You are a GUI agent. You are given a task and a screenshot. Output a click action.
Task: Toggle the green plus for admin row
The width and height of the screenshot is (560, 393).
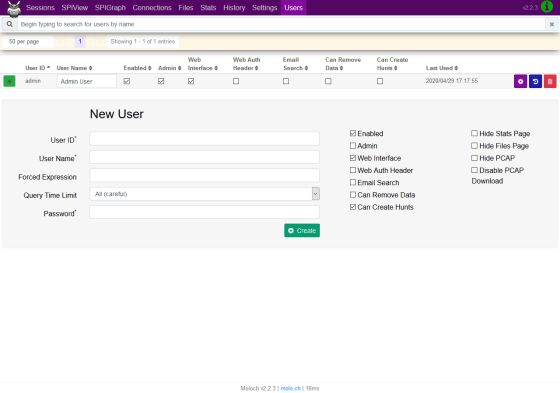click(9, 81)
